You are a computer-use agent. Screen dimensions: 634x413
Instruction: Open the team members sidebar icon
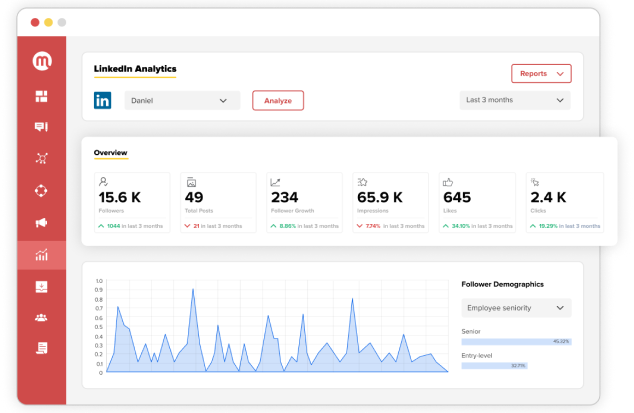pyautogui.click(x=41, y=318)
